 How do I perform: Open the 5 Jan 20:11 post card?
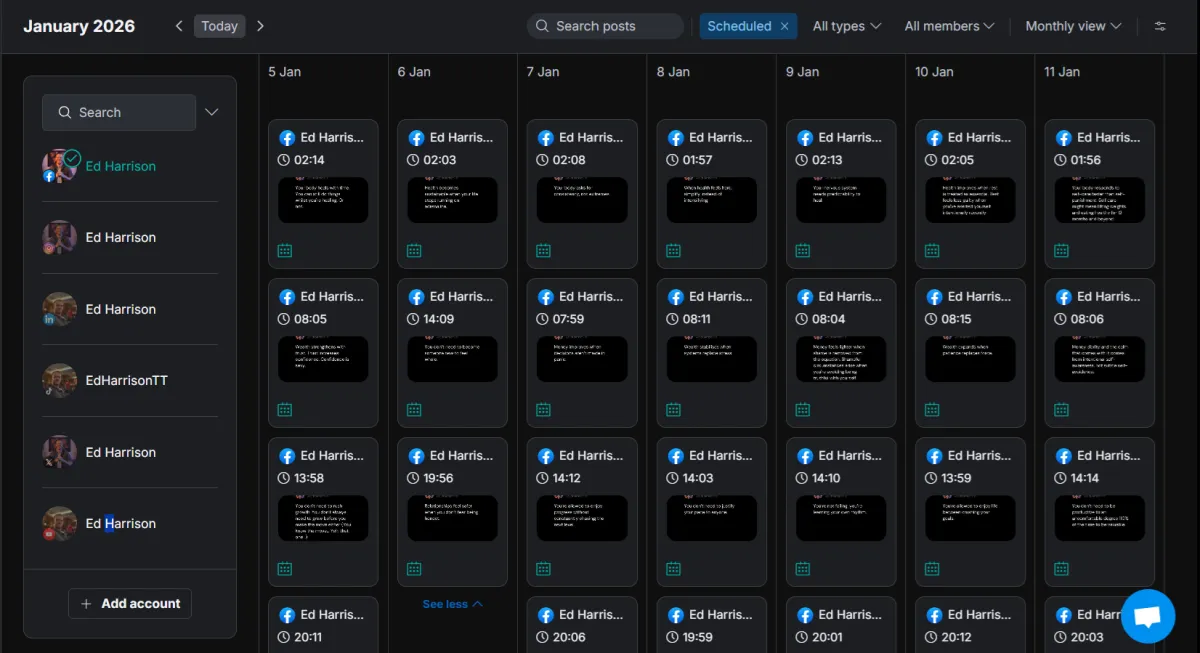323,625
